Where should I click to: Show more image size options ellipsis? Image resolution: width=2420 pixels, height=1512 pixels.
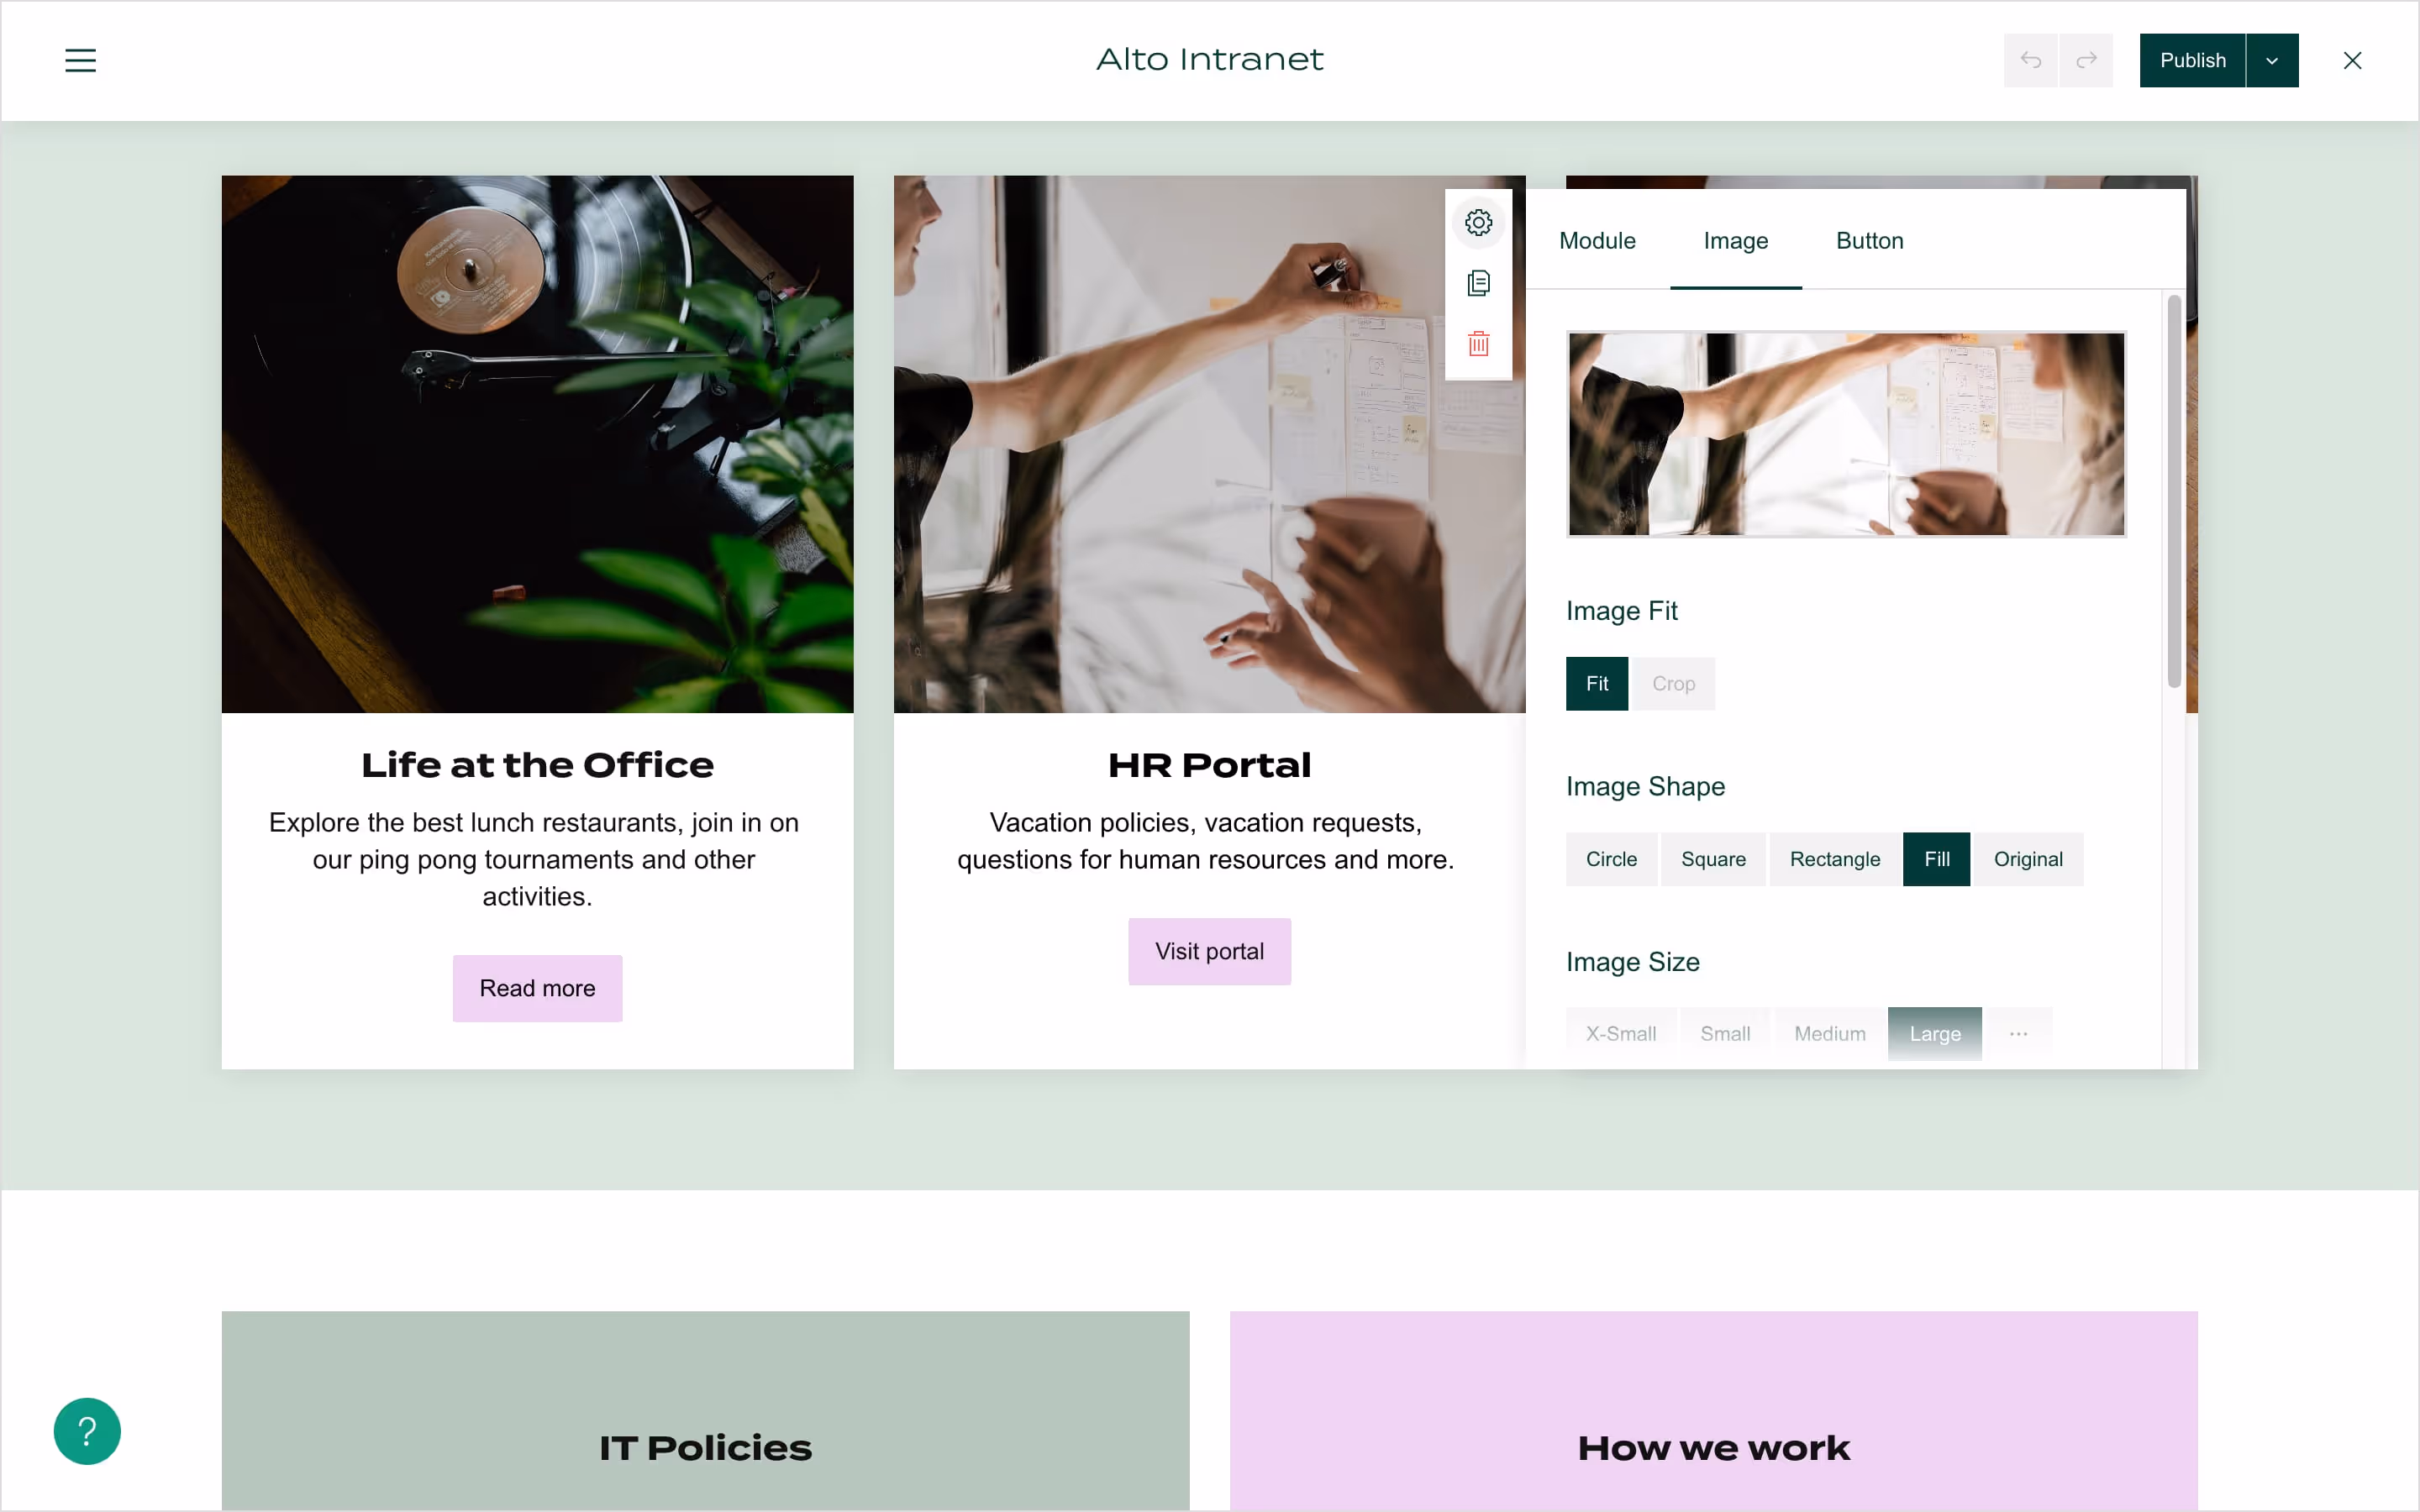2018,1034
